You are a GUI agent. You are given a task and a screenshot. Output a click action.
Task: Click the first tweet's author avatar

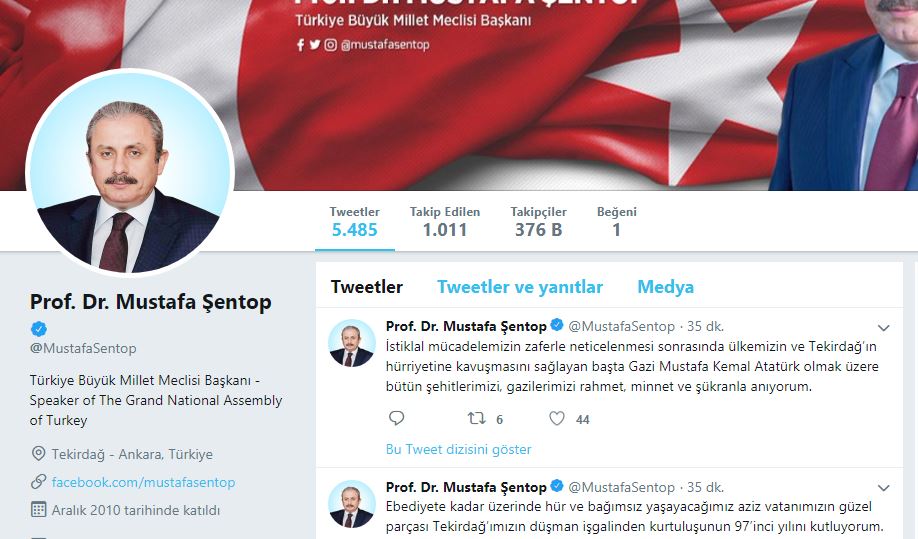[351, 343]
